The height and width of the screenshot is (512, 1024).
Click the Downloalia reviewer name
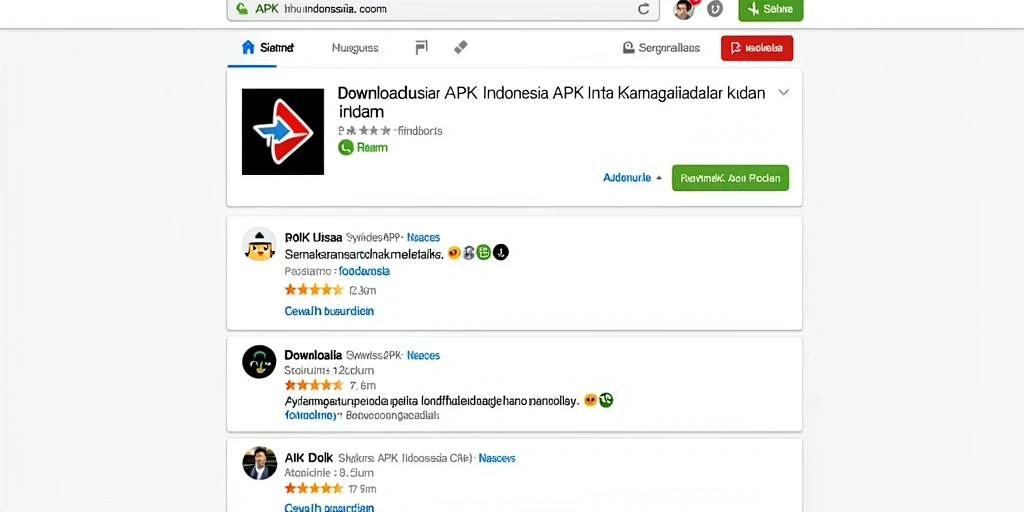(x=313, y=355)
